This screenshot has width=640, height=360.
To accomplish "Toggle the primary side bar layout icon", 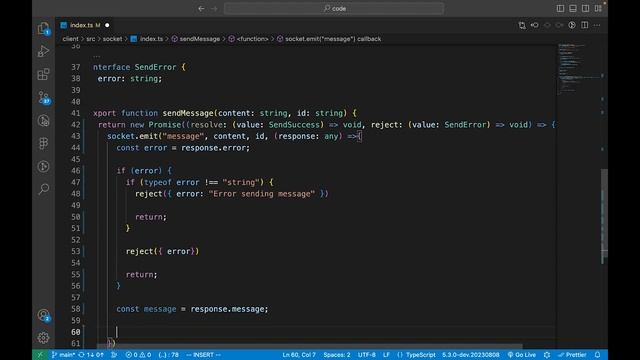I will pyautogui.click(x=560, y=8).
